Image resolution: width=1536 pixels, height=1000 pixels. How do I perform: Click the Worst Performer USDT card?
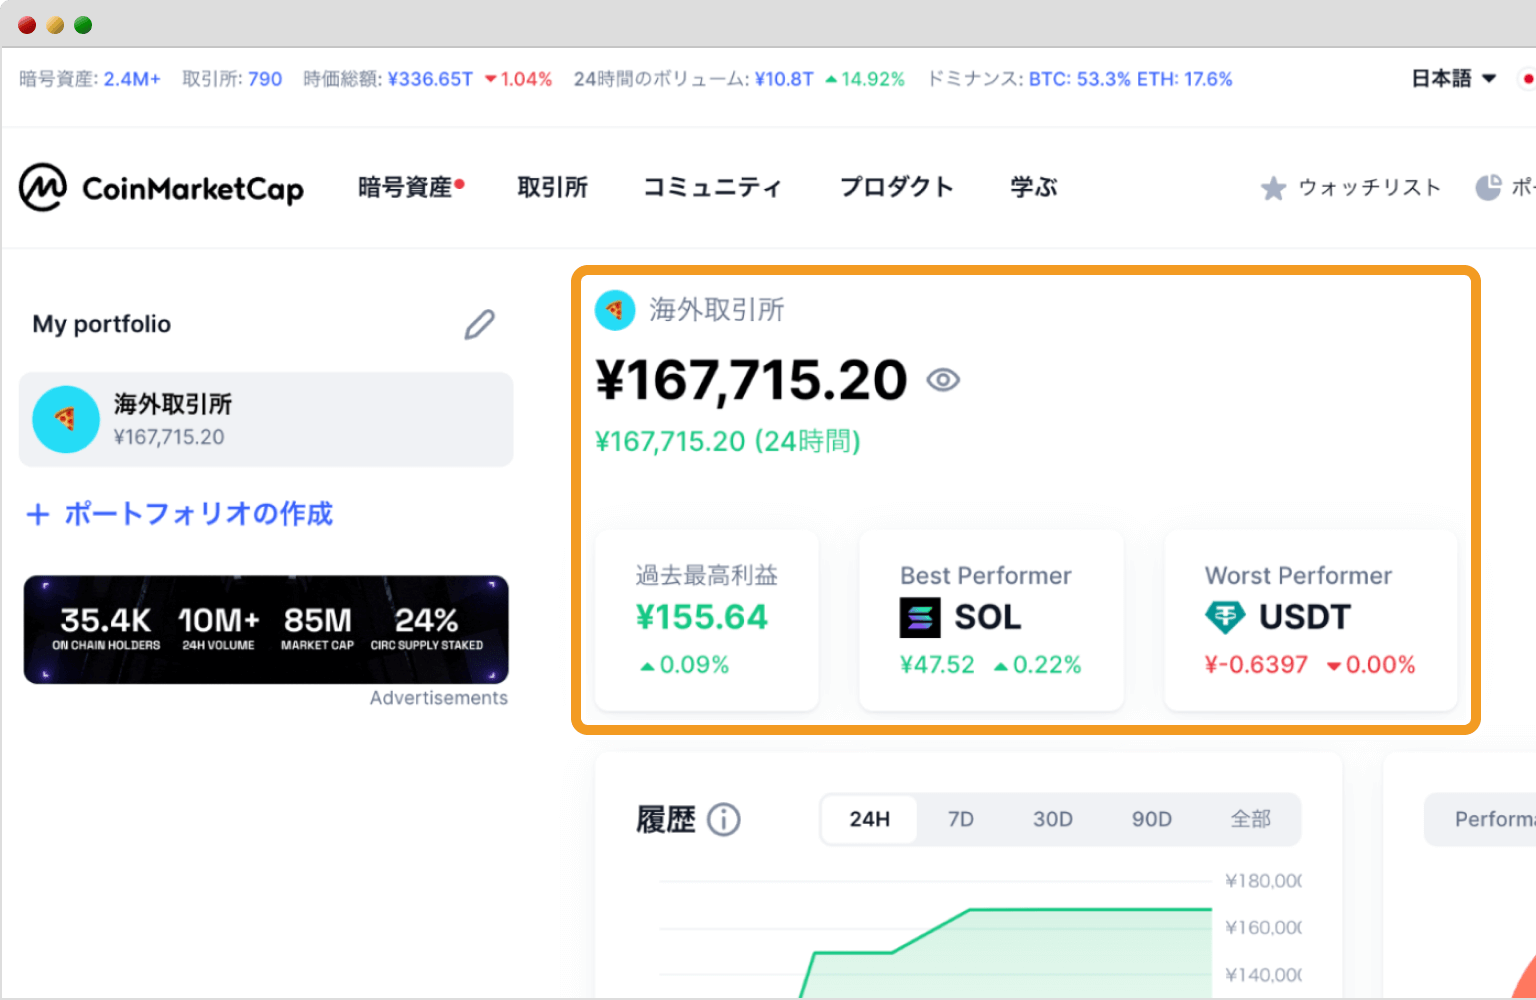point(1311,621)
